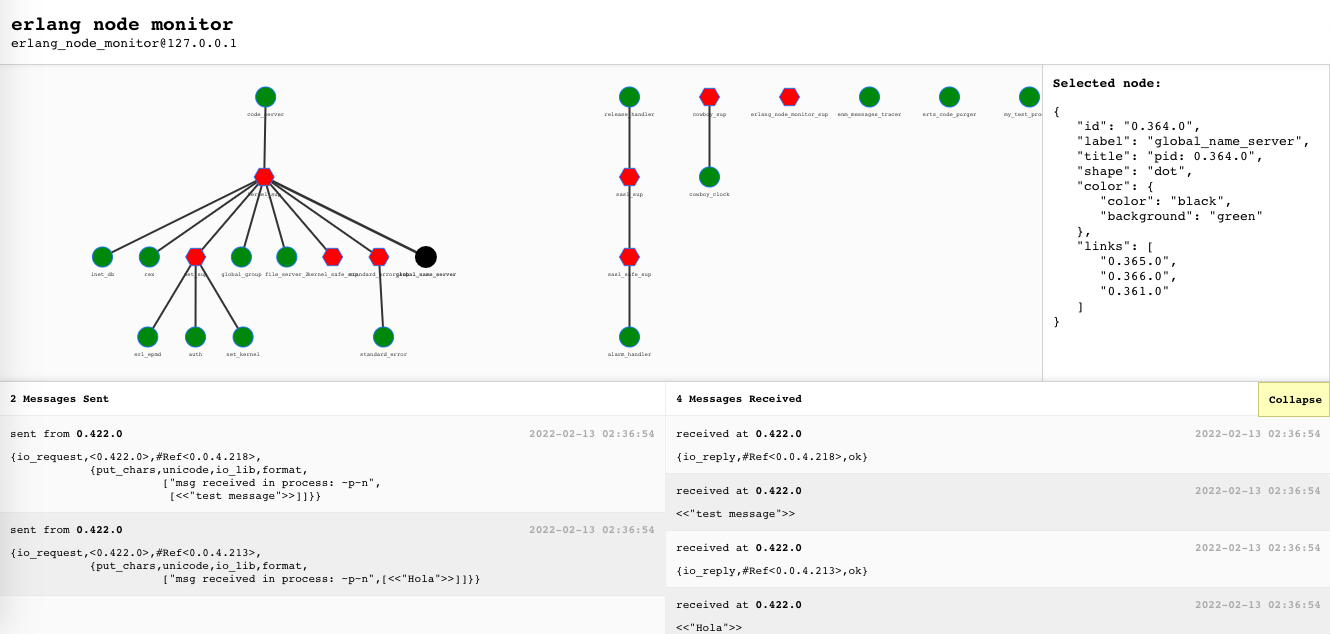Click the rex process node
The width and height of the screenshot is (1330, 634).
(149, 257)
